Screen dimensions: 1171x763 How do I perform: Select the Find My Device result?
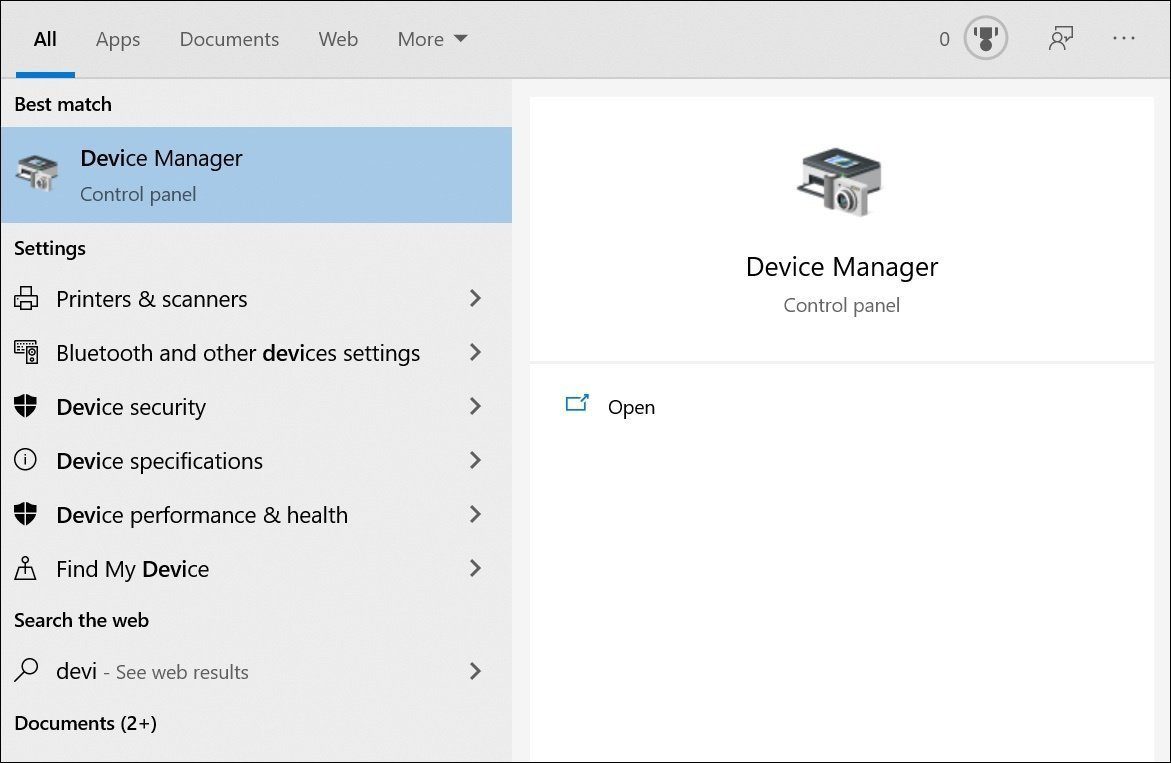pyautogui.click(x=256, y=568)
